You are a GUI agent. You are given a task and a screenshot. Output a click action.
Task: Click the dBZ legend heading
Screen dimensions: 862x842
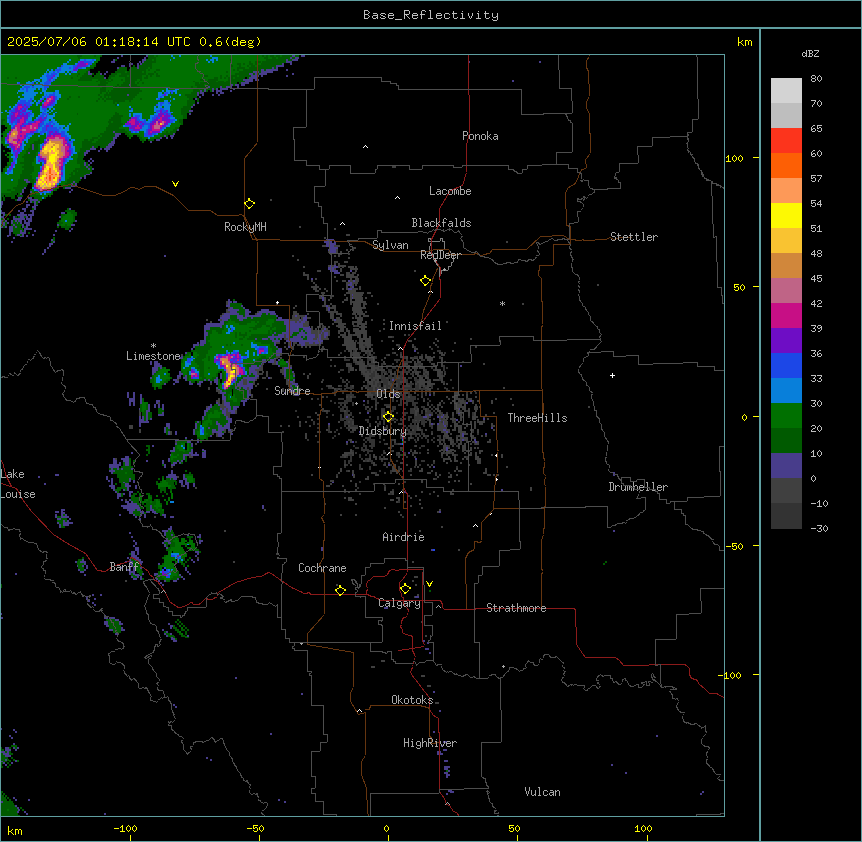pos(810,53)
